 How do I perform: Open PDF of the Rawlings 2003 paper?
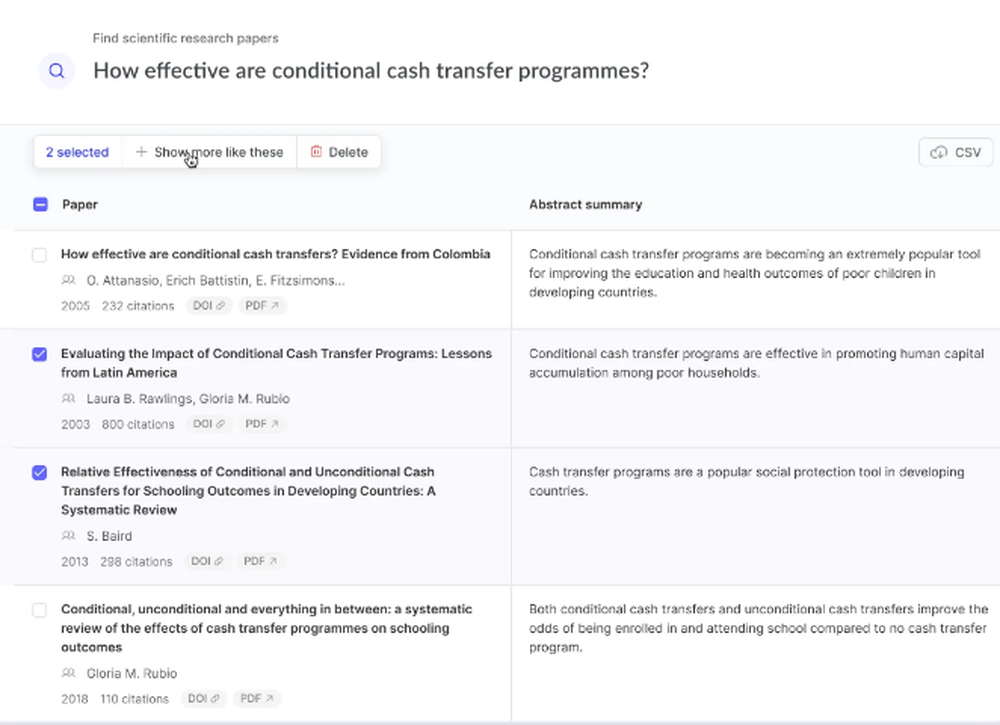coord(262,424)
